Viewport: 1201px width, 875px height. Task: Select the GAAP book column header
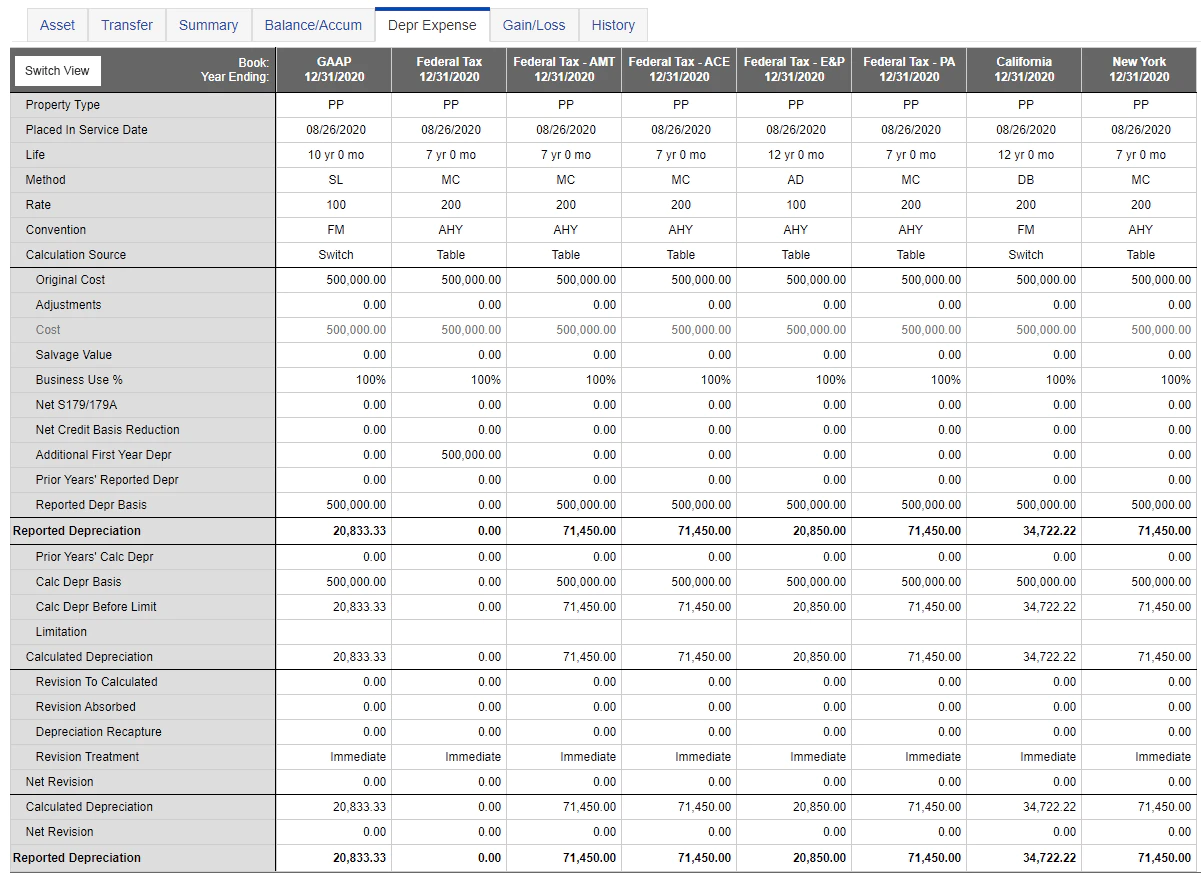click(334, 69)
